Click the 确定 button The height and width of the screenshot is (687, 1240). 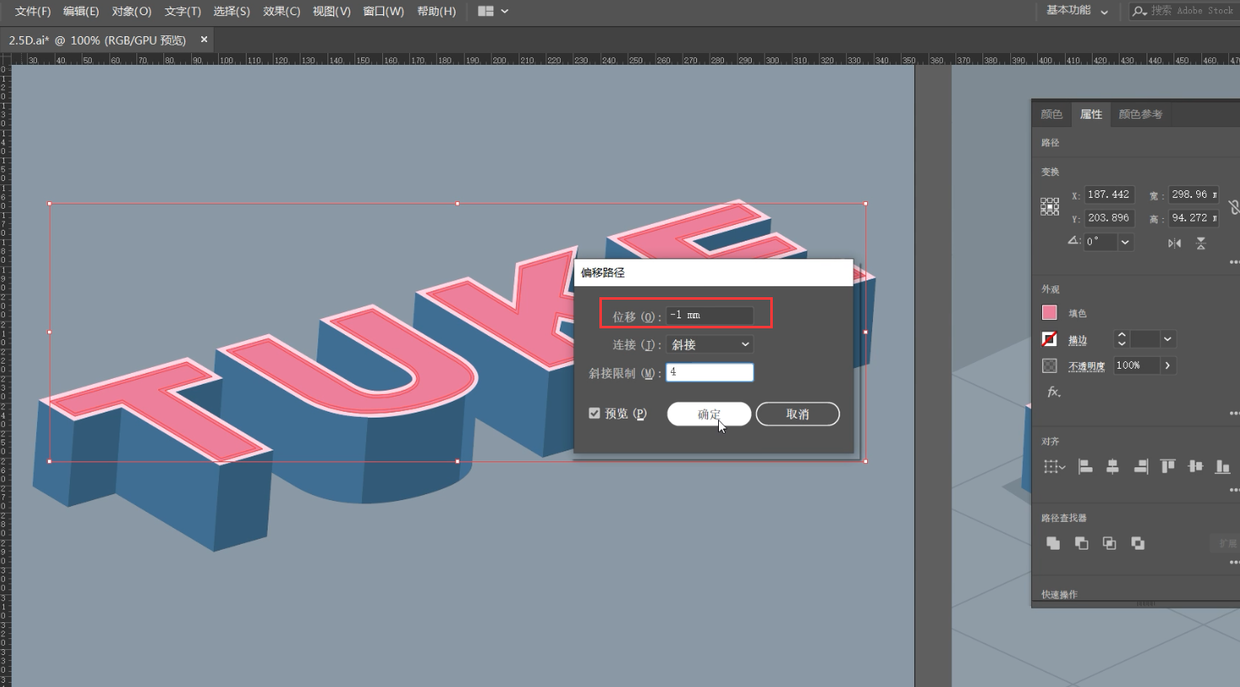[x=709, y=414]
